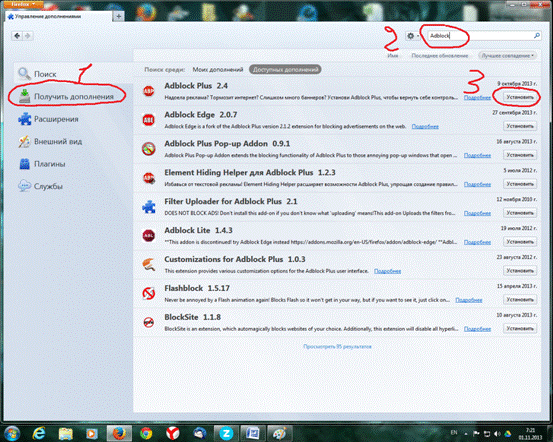Install Adblock Plus 2.4 via Установить
553x442 pixels.
(519, 97)
